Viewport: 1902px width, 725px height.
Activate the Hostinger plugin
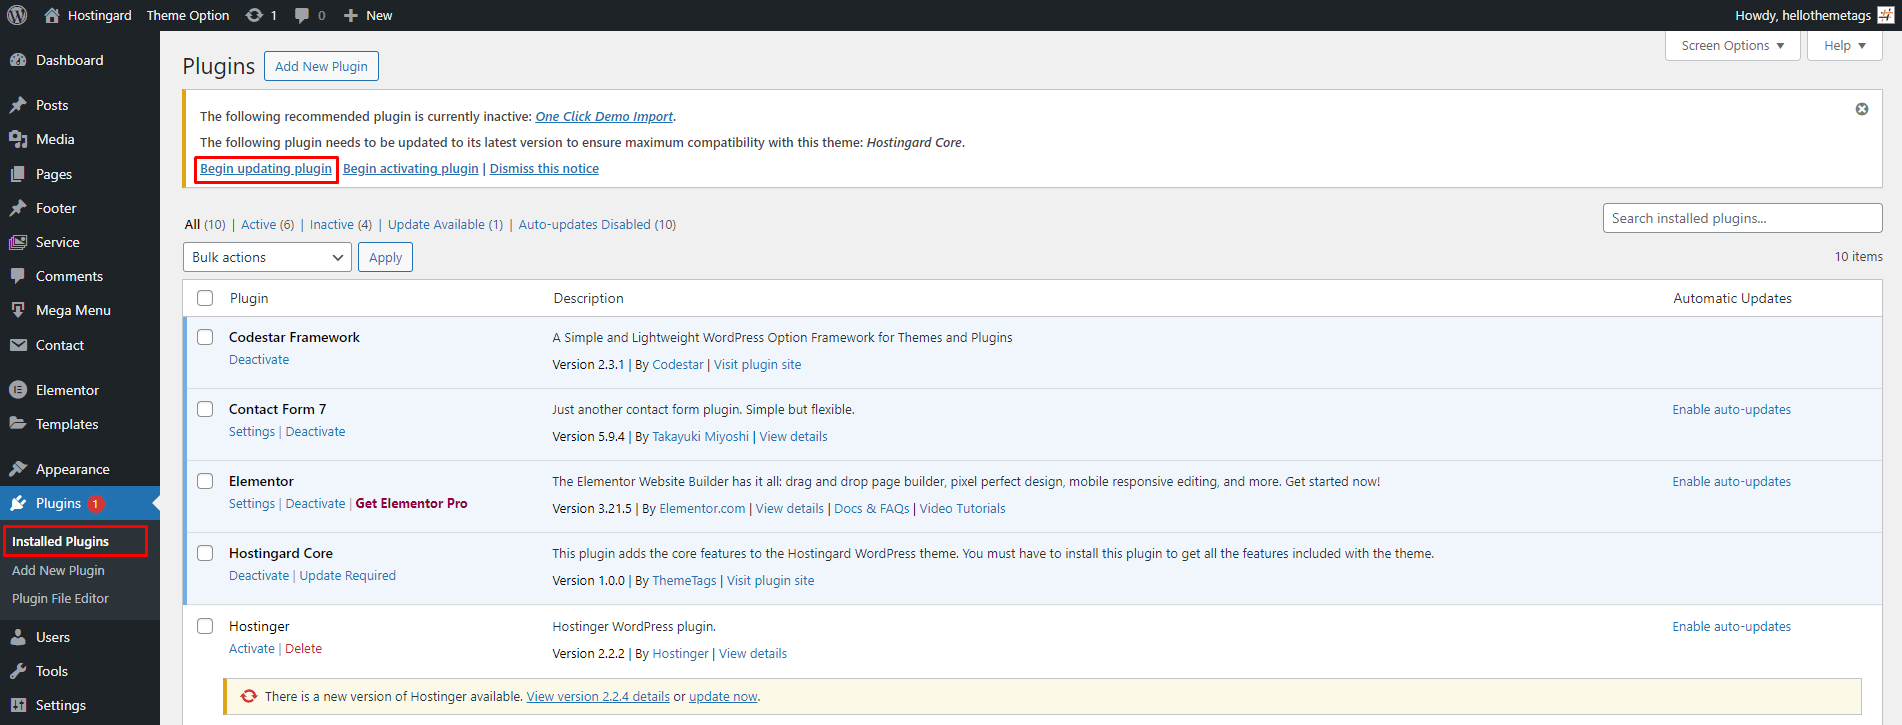tap(252, 648)
